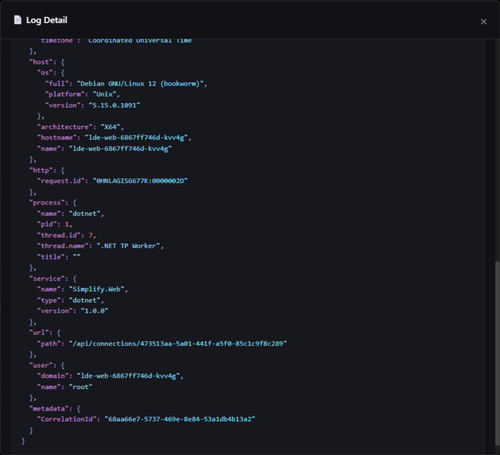Click the "process" JSON key
500x455 pixels.
coord(47,203)
